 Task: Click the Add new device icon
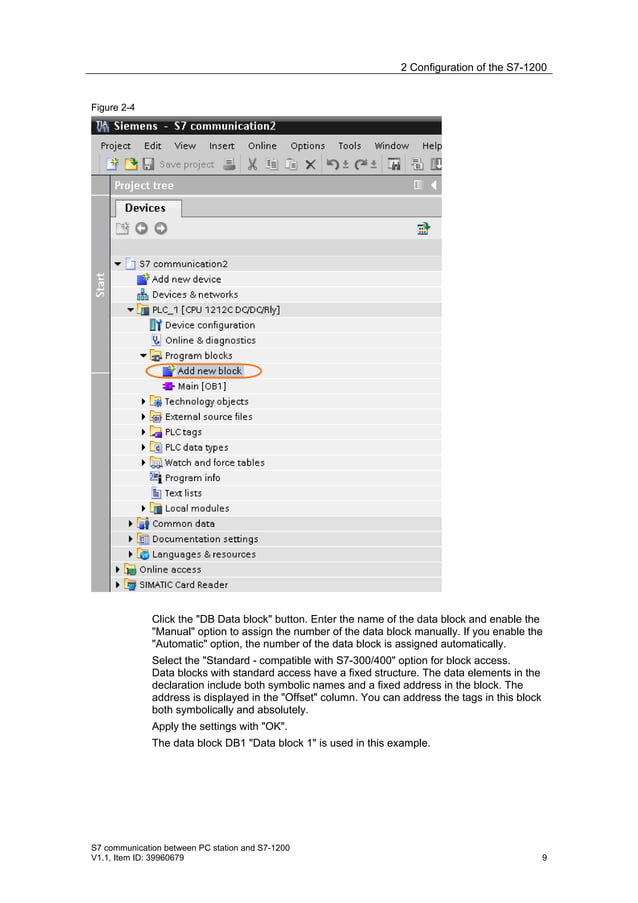[143, 279]
